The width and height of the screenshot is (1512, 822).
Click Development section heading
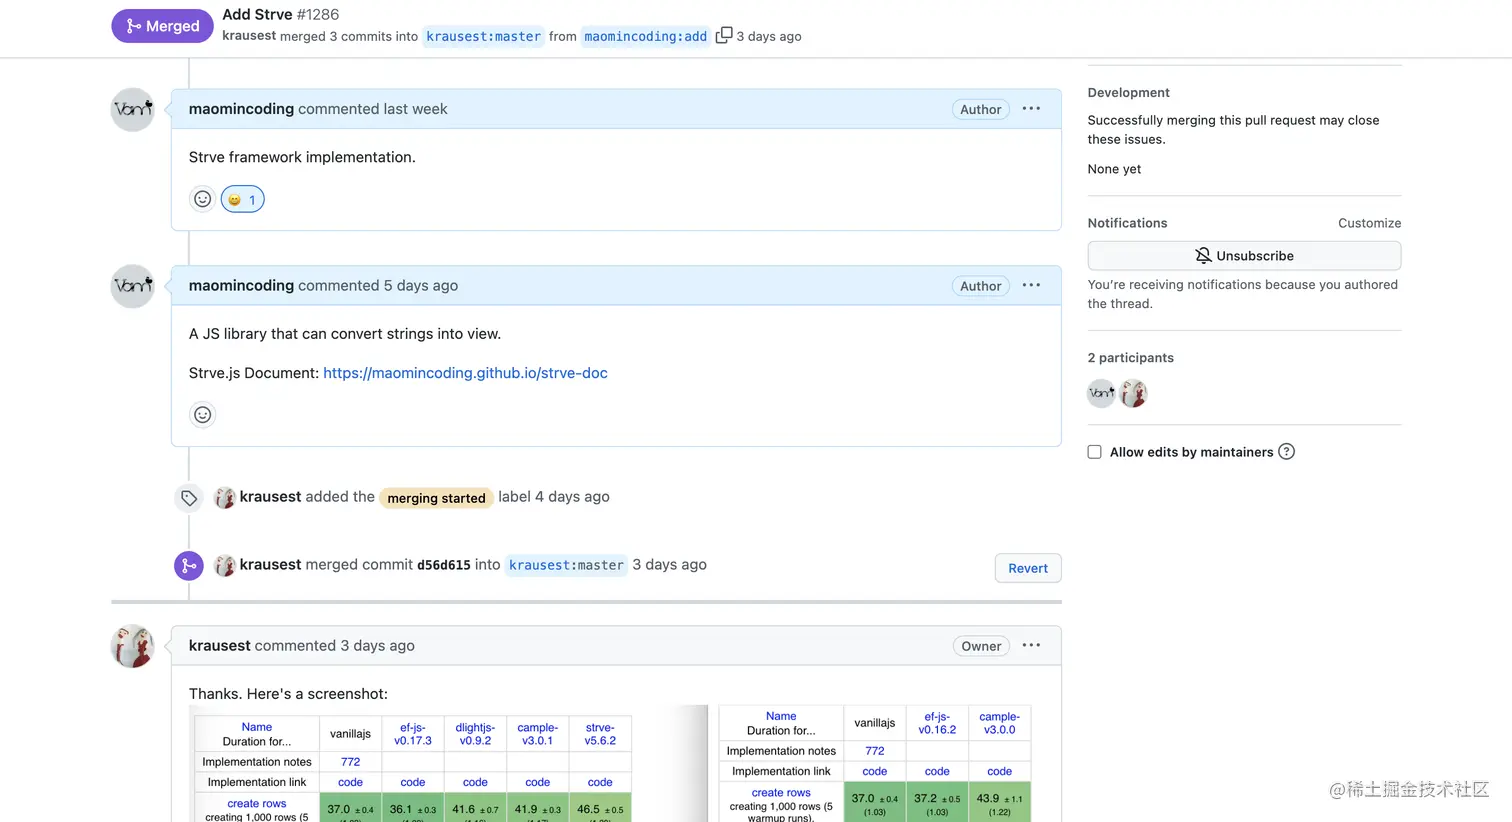click(x=1128, y=93)
